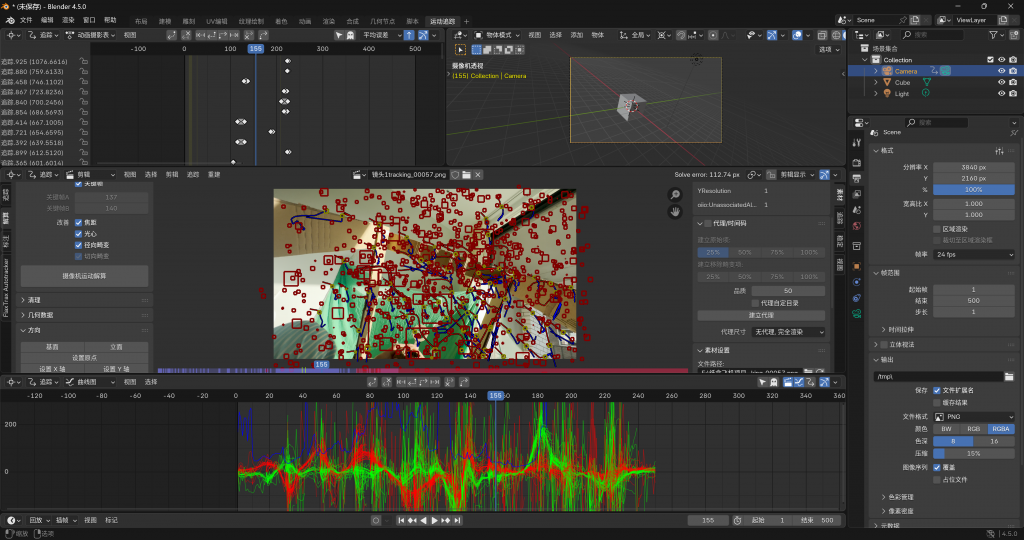Hide the Cube object using its eye icon

point(1000,82)
